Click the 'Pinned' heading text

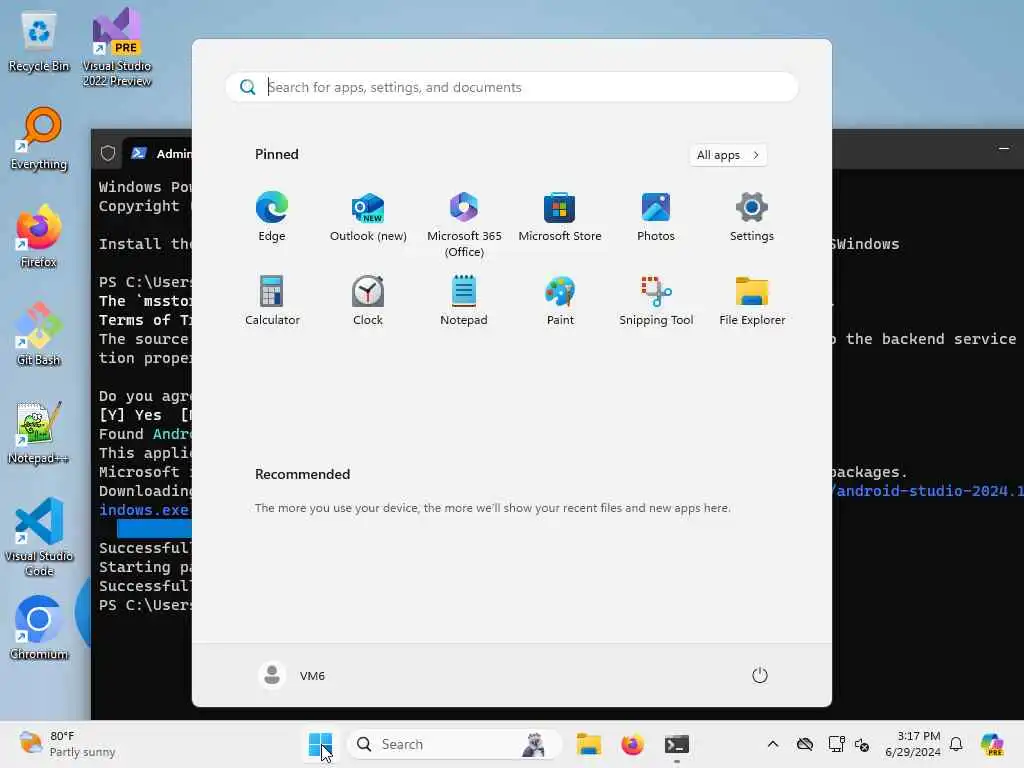[276, 154]
